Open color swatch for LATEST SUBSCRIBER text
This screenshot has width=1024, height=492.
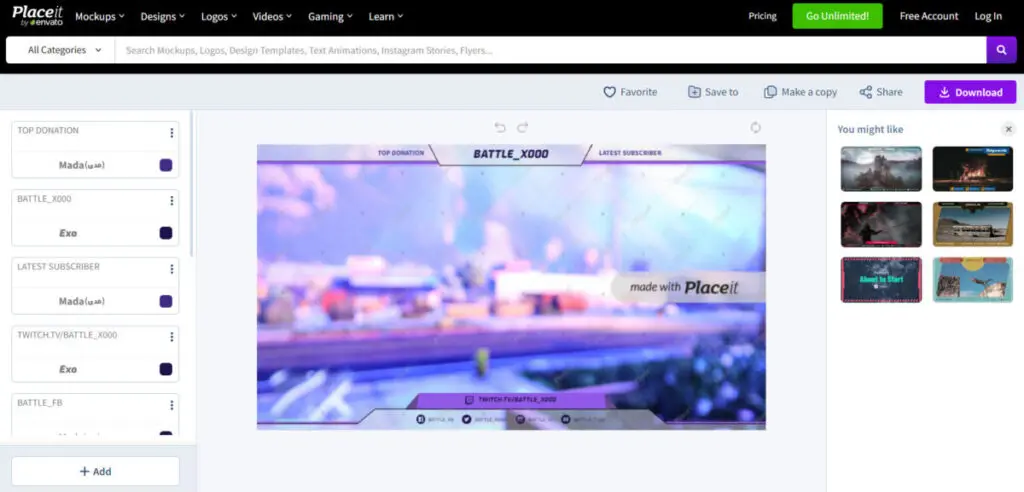point(166,301)
